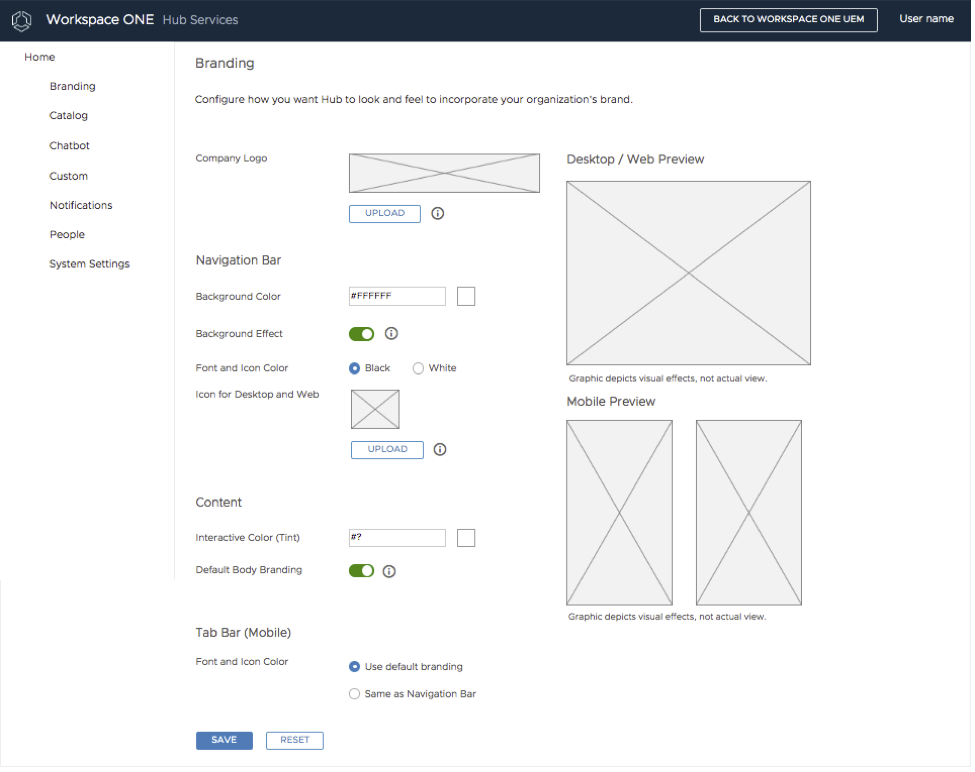Upload Icon for Desktop and Web
The width and height of the screenshot is (975, 772).
(x=389, y=451)
